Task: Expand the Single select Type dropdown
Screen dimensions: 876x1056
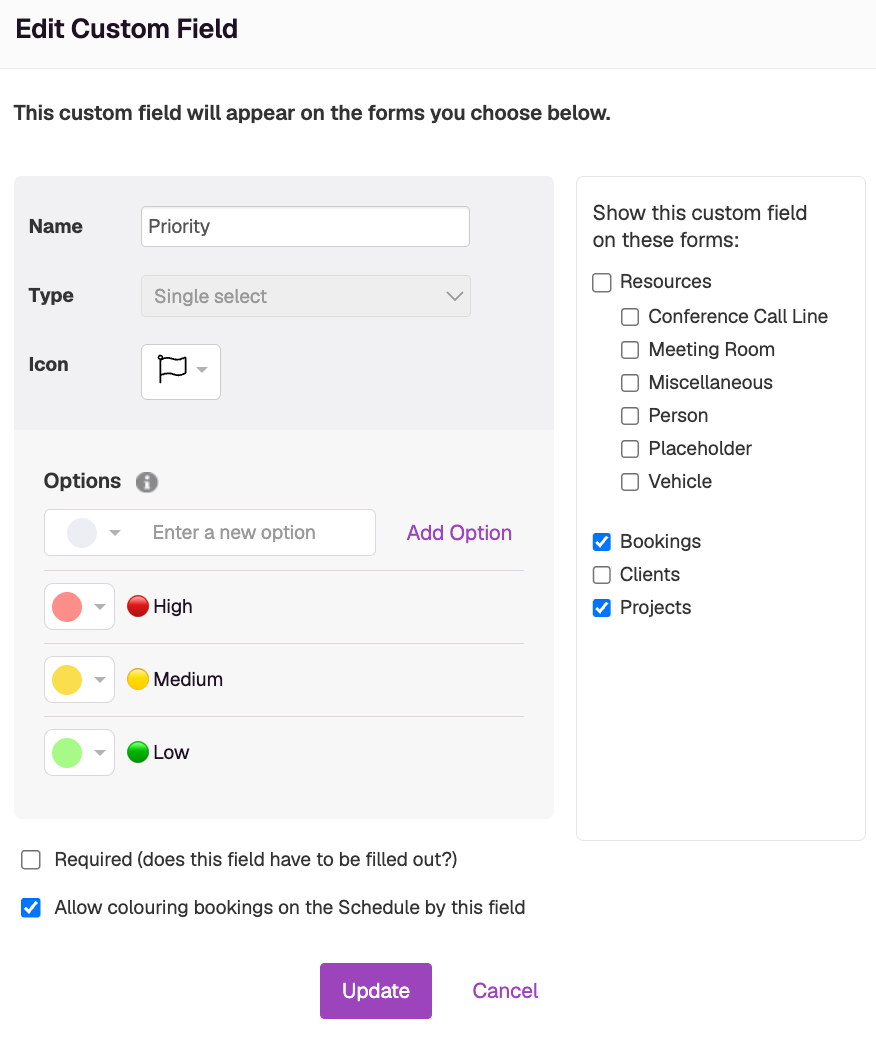Action: pyautogui.click(x=306, y=296)
